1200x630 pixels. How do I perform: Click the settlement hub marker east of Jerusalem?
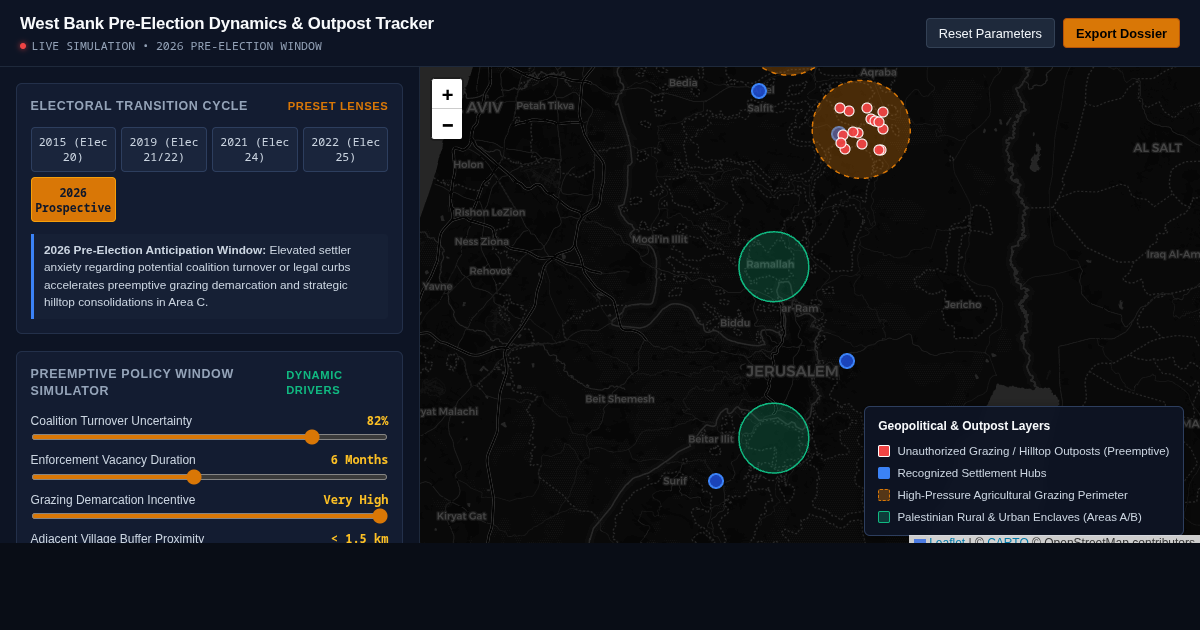847,361
